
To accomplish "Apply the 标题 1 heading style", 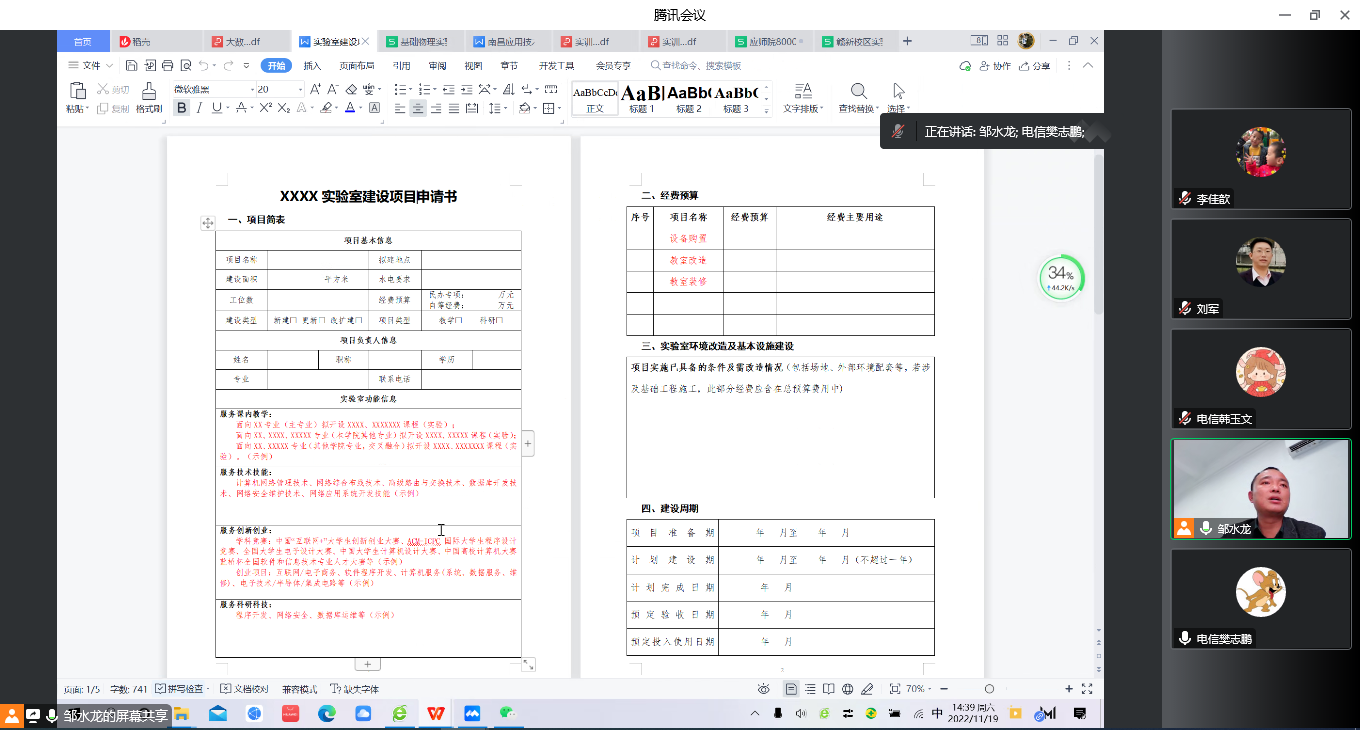I will tap(642, 98).
